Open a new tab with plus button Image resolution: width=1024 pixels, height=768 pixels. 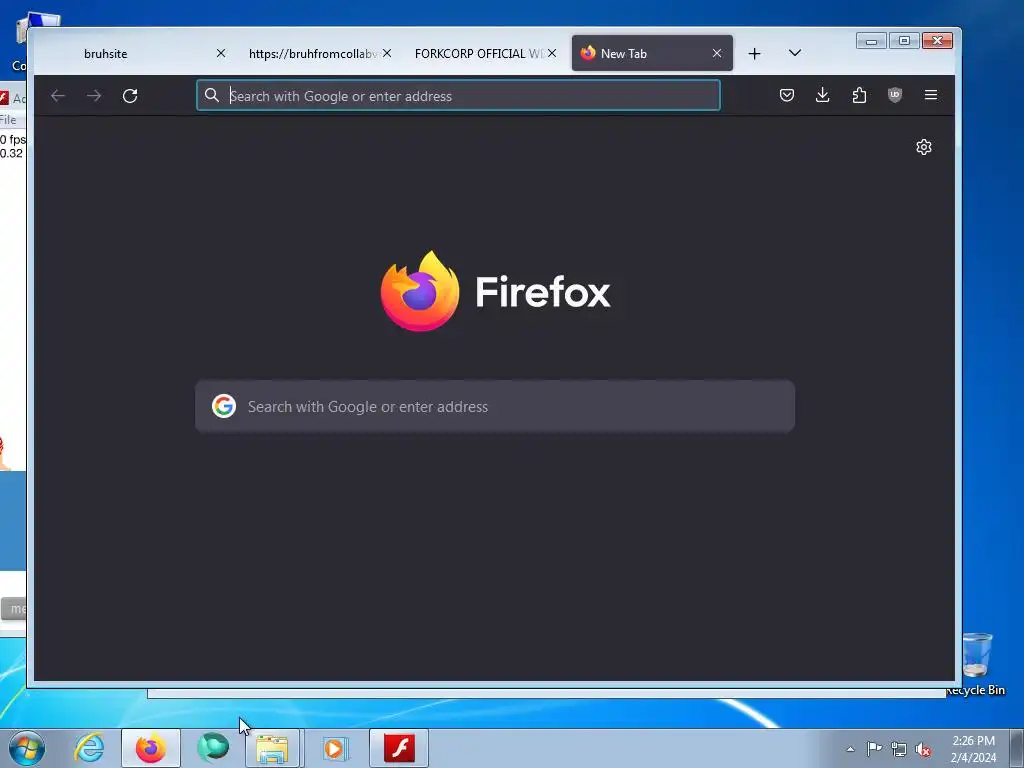point(754,54)
